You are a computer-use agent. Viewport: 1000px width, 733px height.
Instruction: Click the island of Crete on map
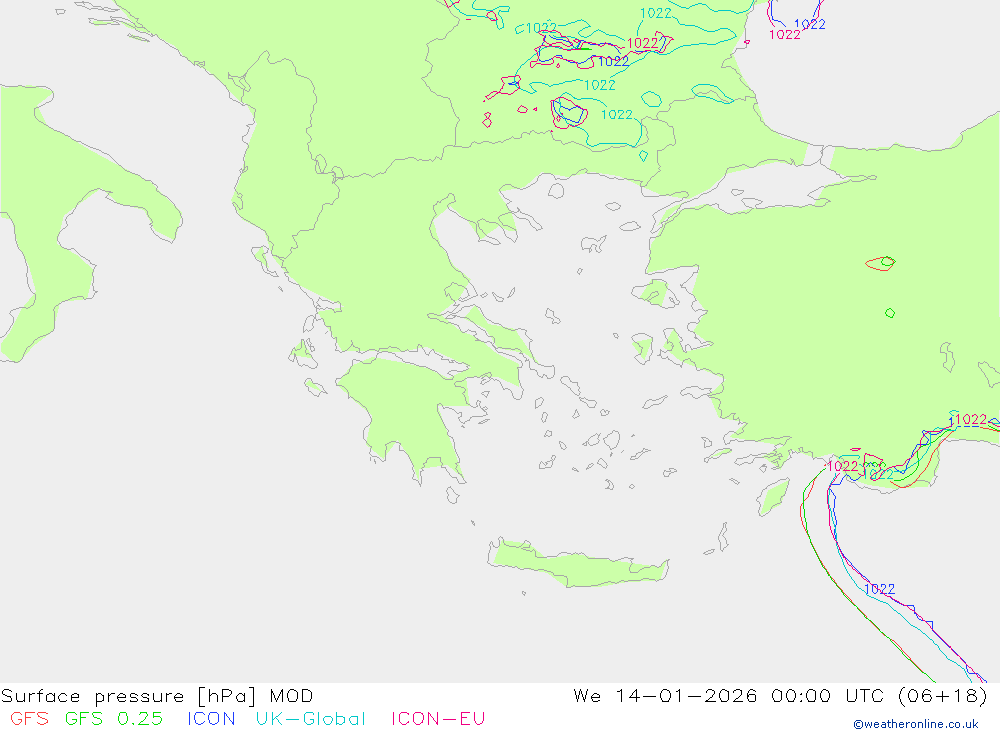[578, 564]
